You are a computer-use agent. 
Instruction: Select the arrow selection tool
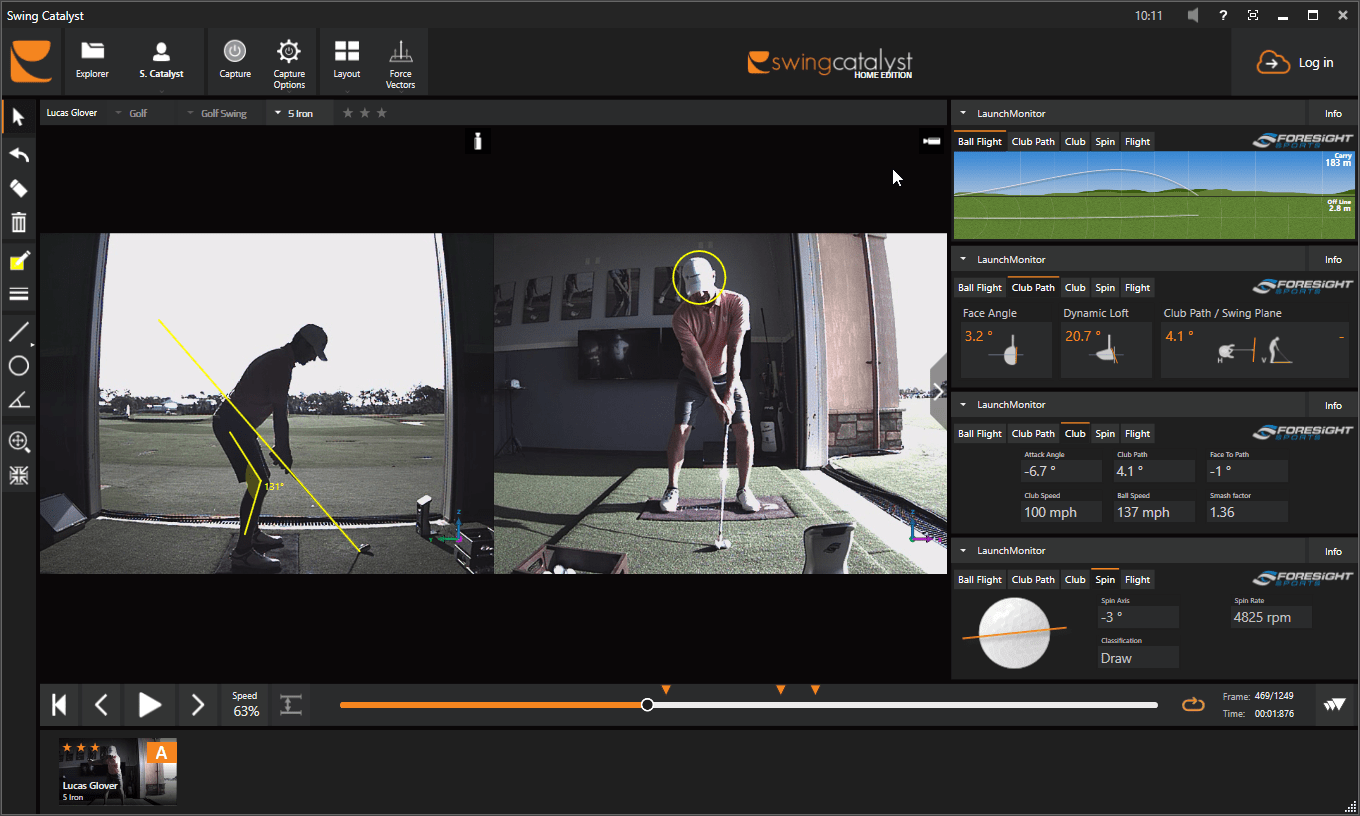tap(18, 117)
